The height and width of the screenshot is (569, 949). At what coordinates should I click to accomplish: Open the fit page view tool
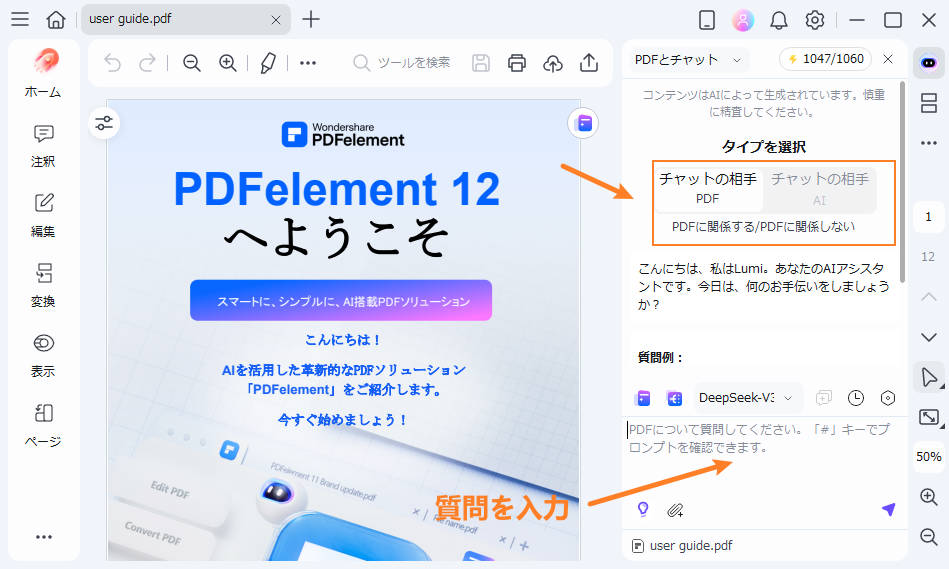(928, 417)
